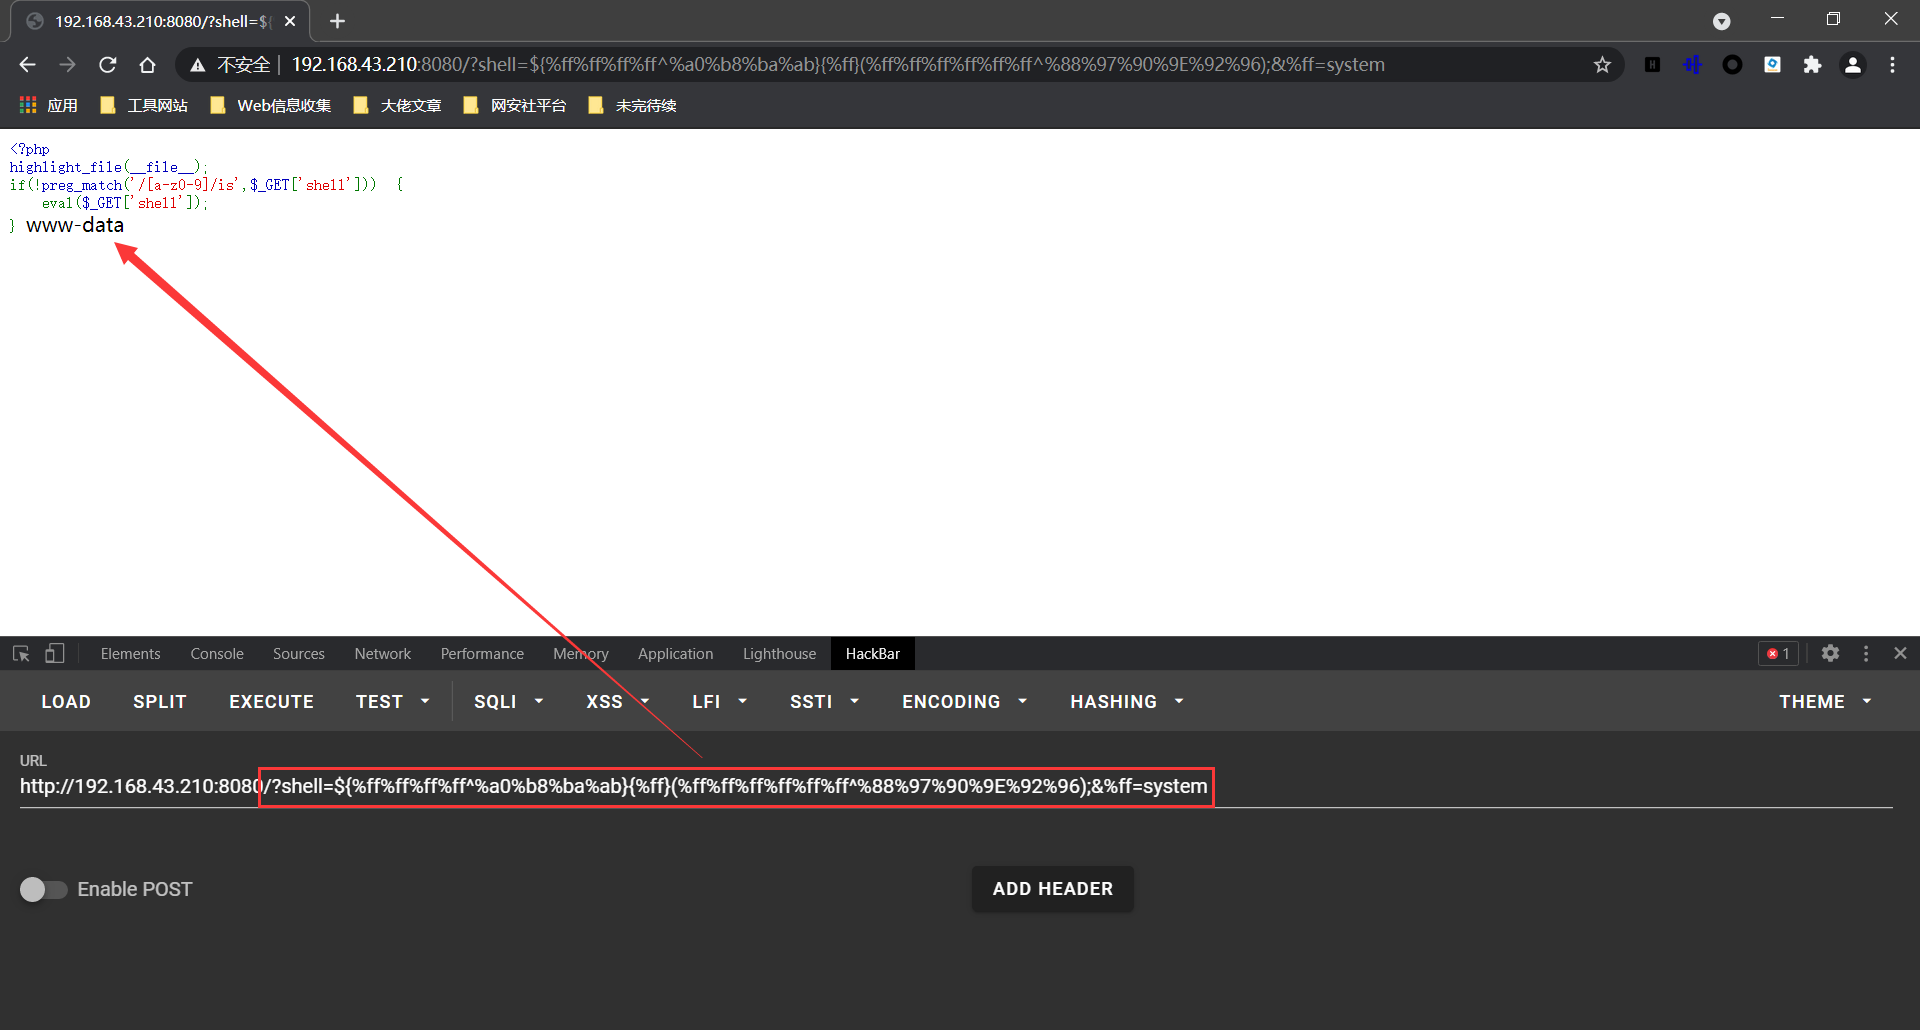This screenshot has height=1030, width=1920.
Task: Switch to the Lighthouse tab
Action: point(779,653)
